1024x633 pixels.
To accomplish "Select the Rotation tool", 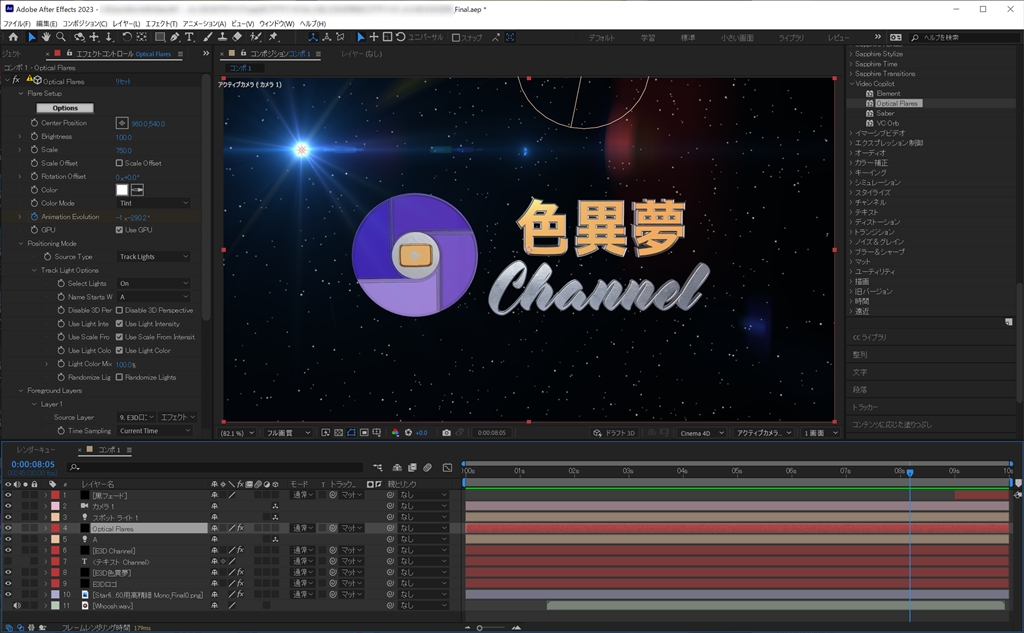I will click(127, 37).
